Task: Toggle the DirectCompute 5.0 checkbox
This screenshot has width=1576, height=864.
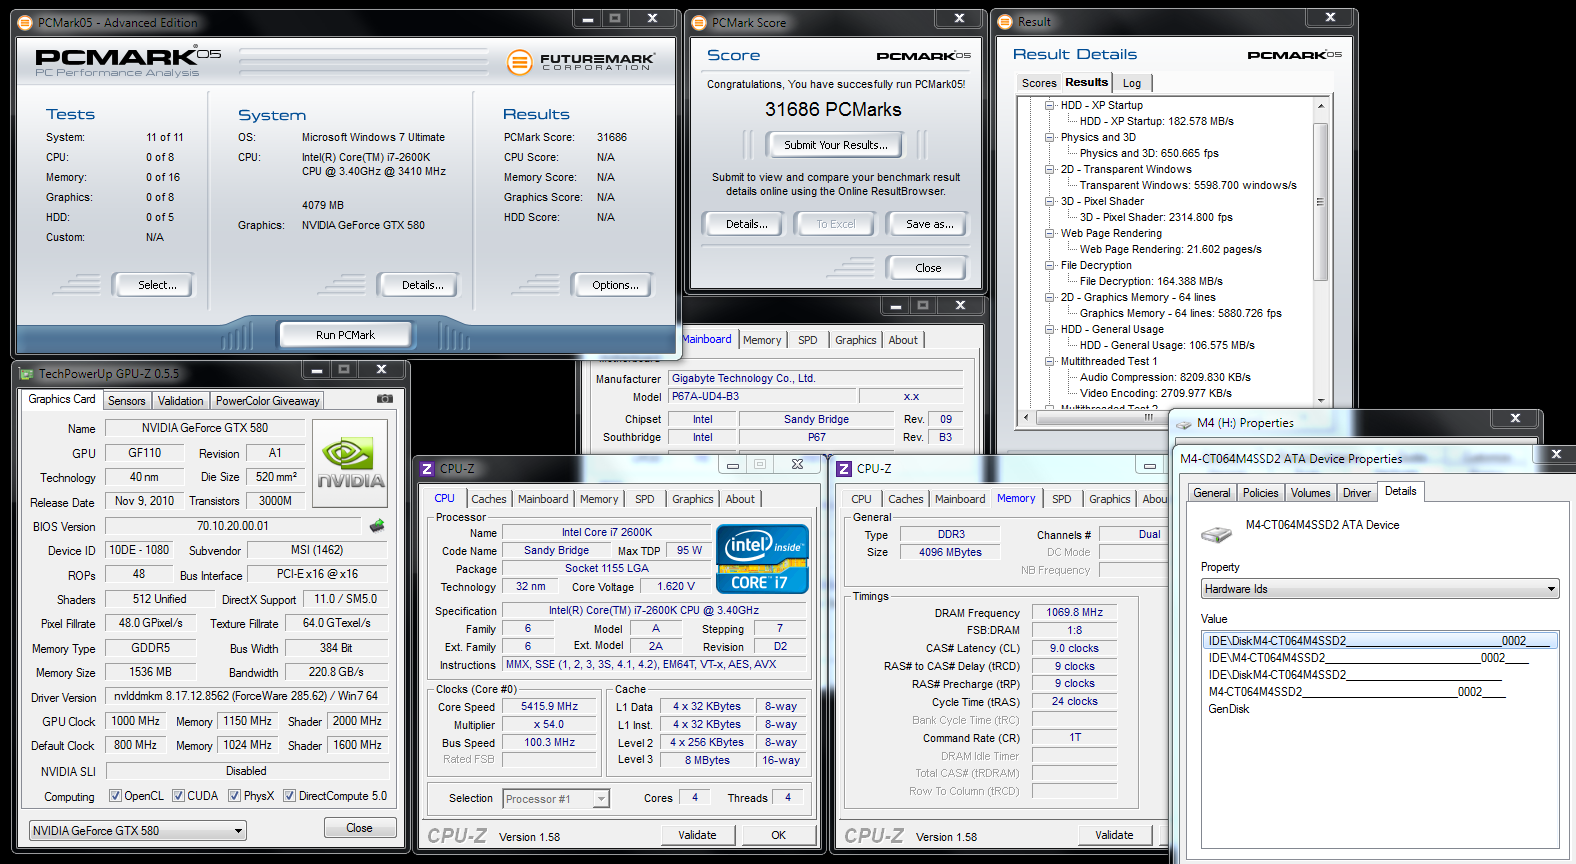Action: (x=289, y=796)
